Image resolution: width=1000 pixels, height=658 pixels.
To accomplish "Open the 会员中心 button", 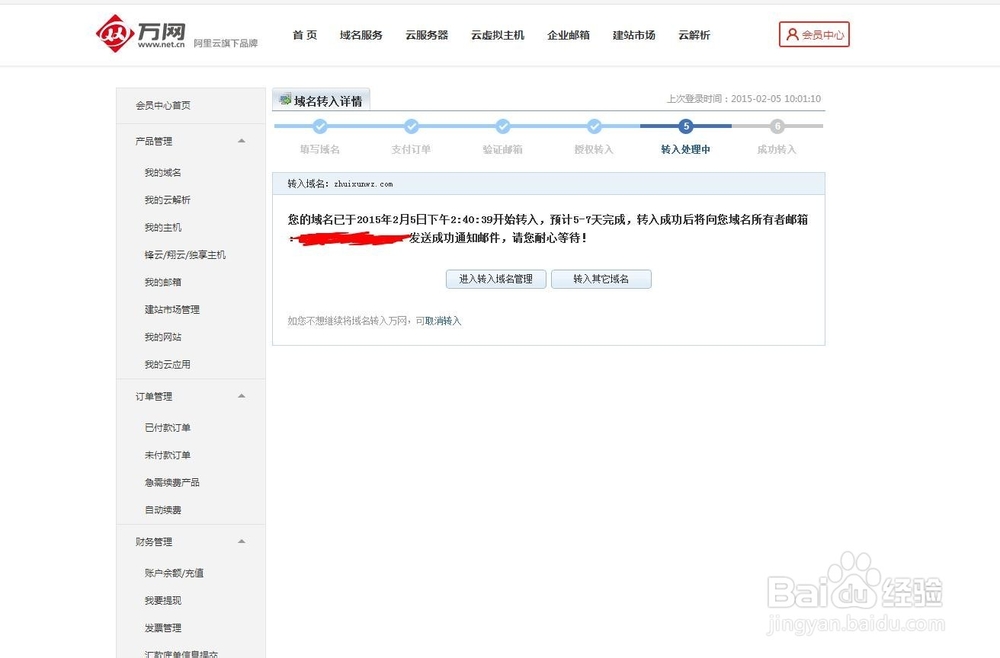I will (814, 34).
